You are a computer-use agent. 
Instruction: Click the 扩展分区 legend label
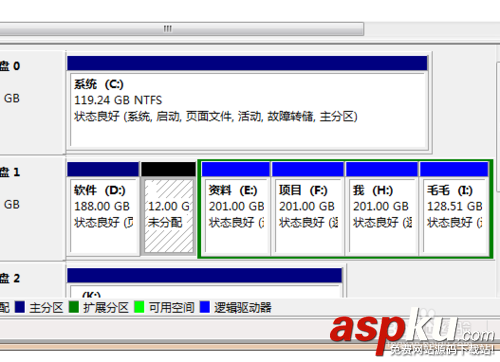pos(106,307)
